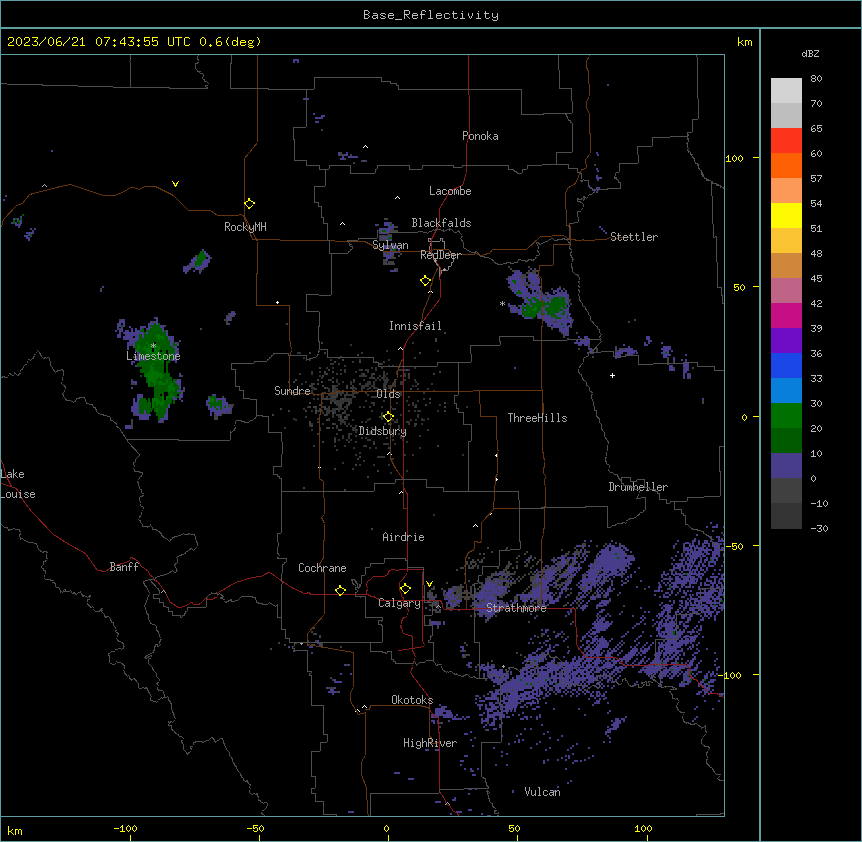The height and width of the screenshot is (842, 862).
Task: Click the light gray 80–70 dBZ legend swatch
Action: tap(786, 91)
